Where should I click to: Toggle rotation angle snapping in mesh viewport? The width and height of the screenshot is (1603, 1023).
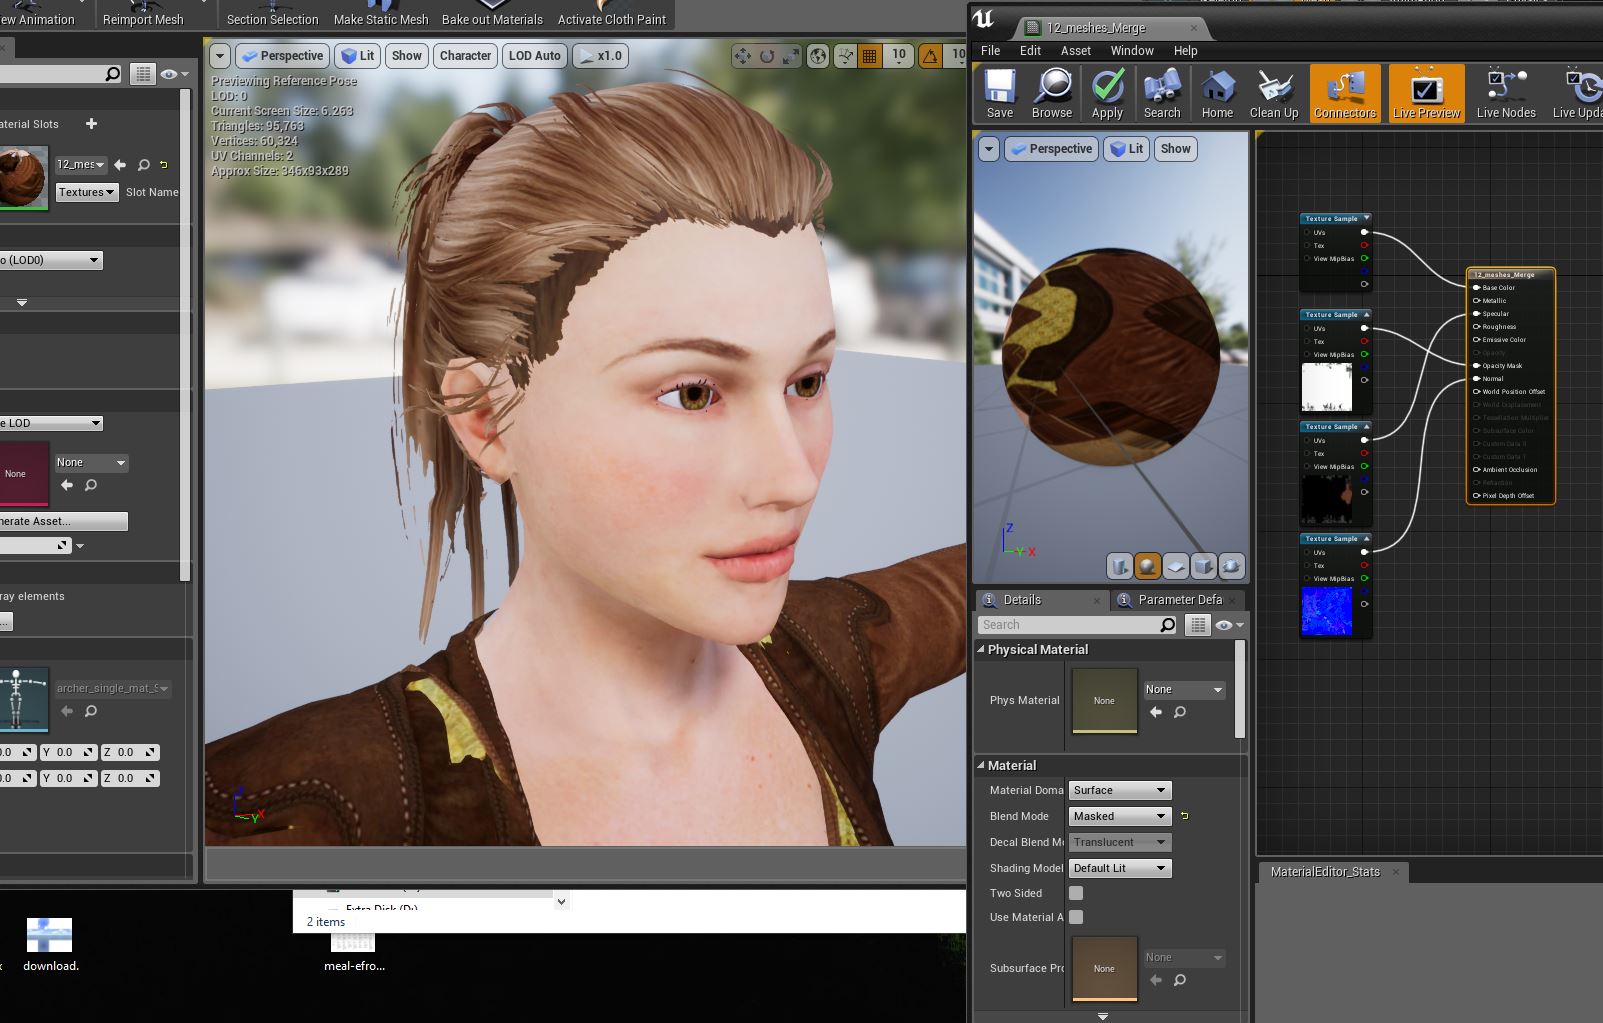click(x=930, y=56)
